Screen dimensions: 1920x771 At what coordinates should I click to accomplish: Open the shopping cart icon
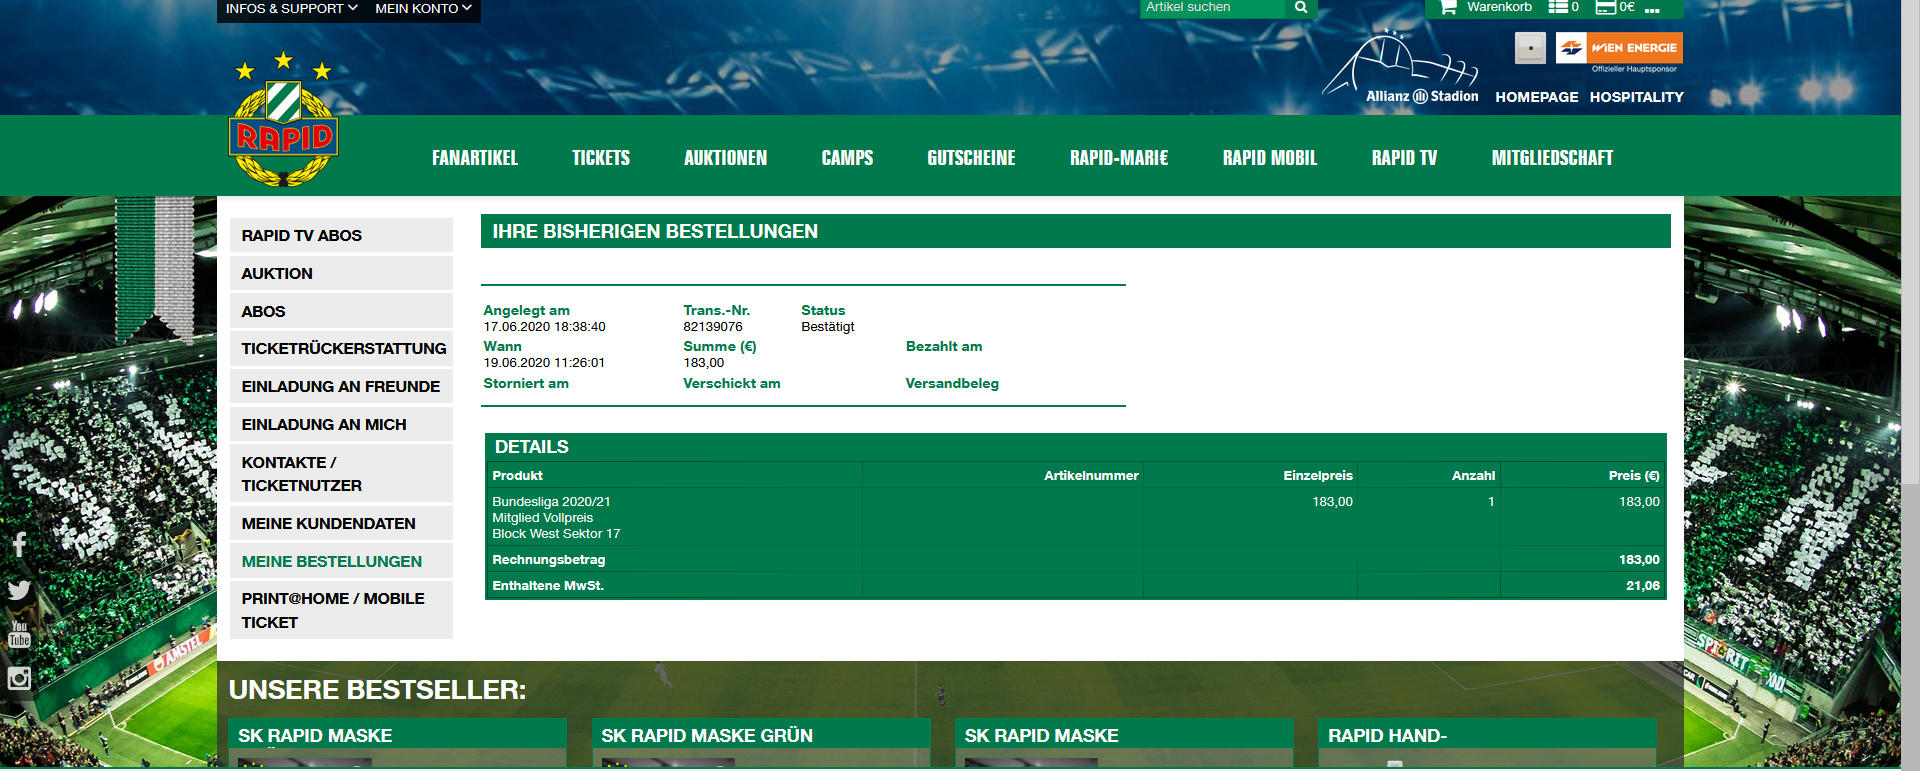pos(1447,7)
